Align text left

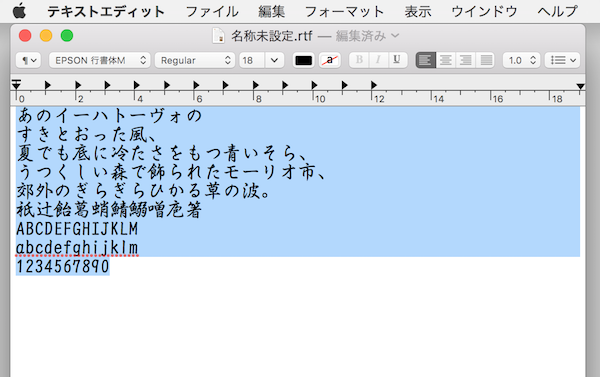[426, 60]
